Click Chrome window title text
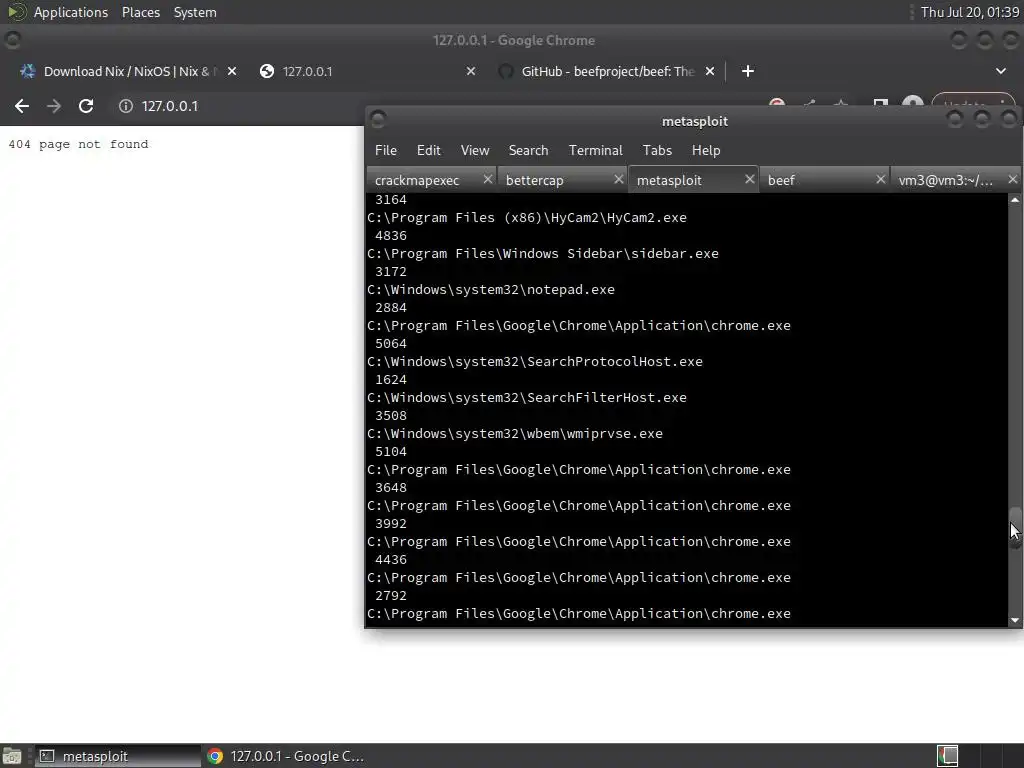The width and height of the screenshot is (1024, 768). click(513, 40)
